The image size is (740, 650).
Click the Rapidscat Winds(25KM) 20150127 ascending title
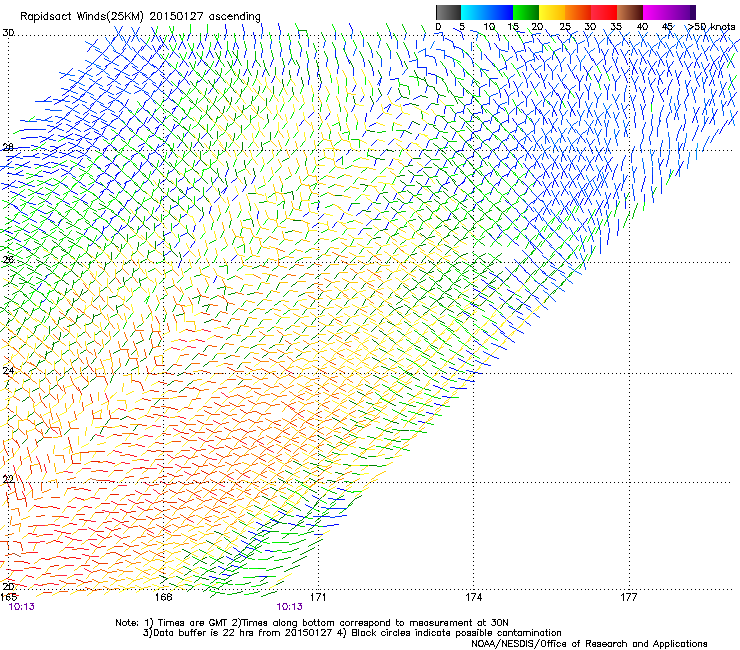click(140, 16)
